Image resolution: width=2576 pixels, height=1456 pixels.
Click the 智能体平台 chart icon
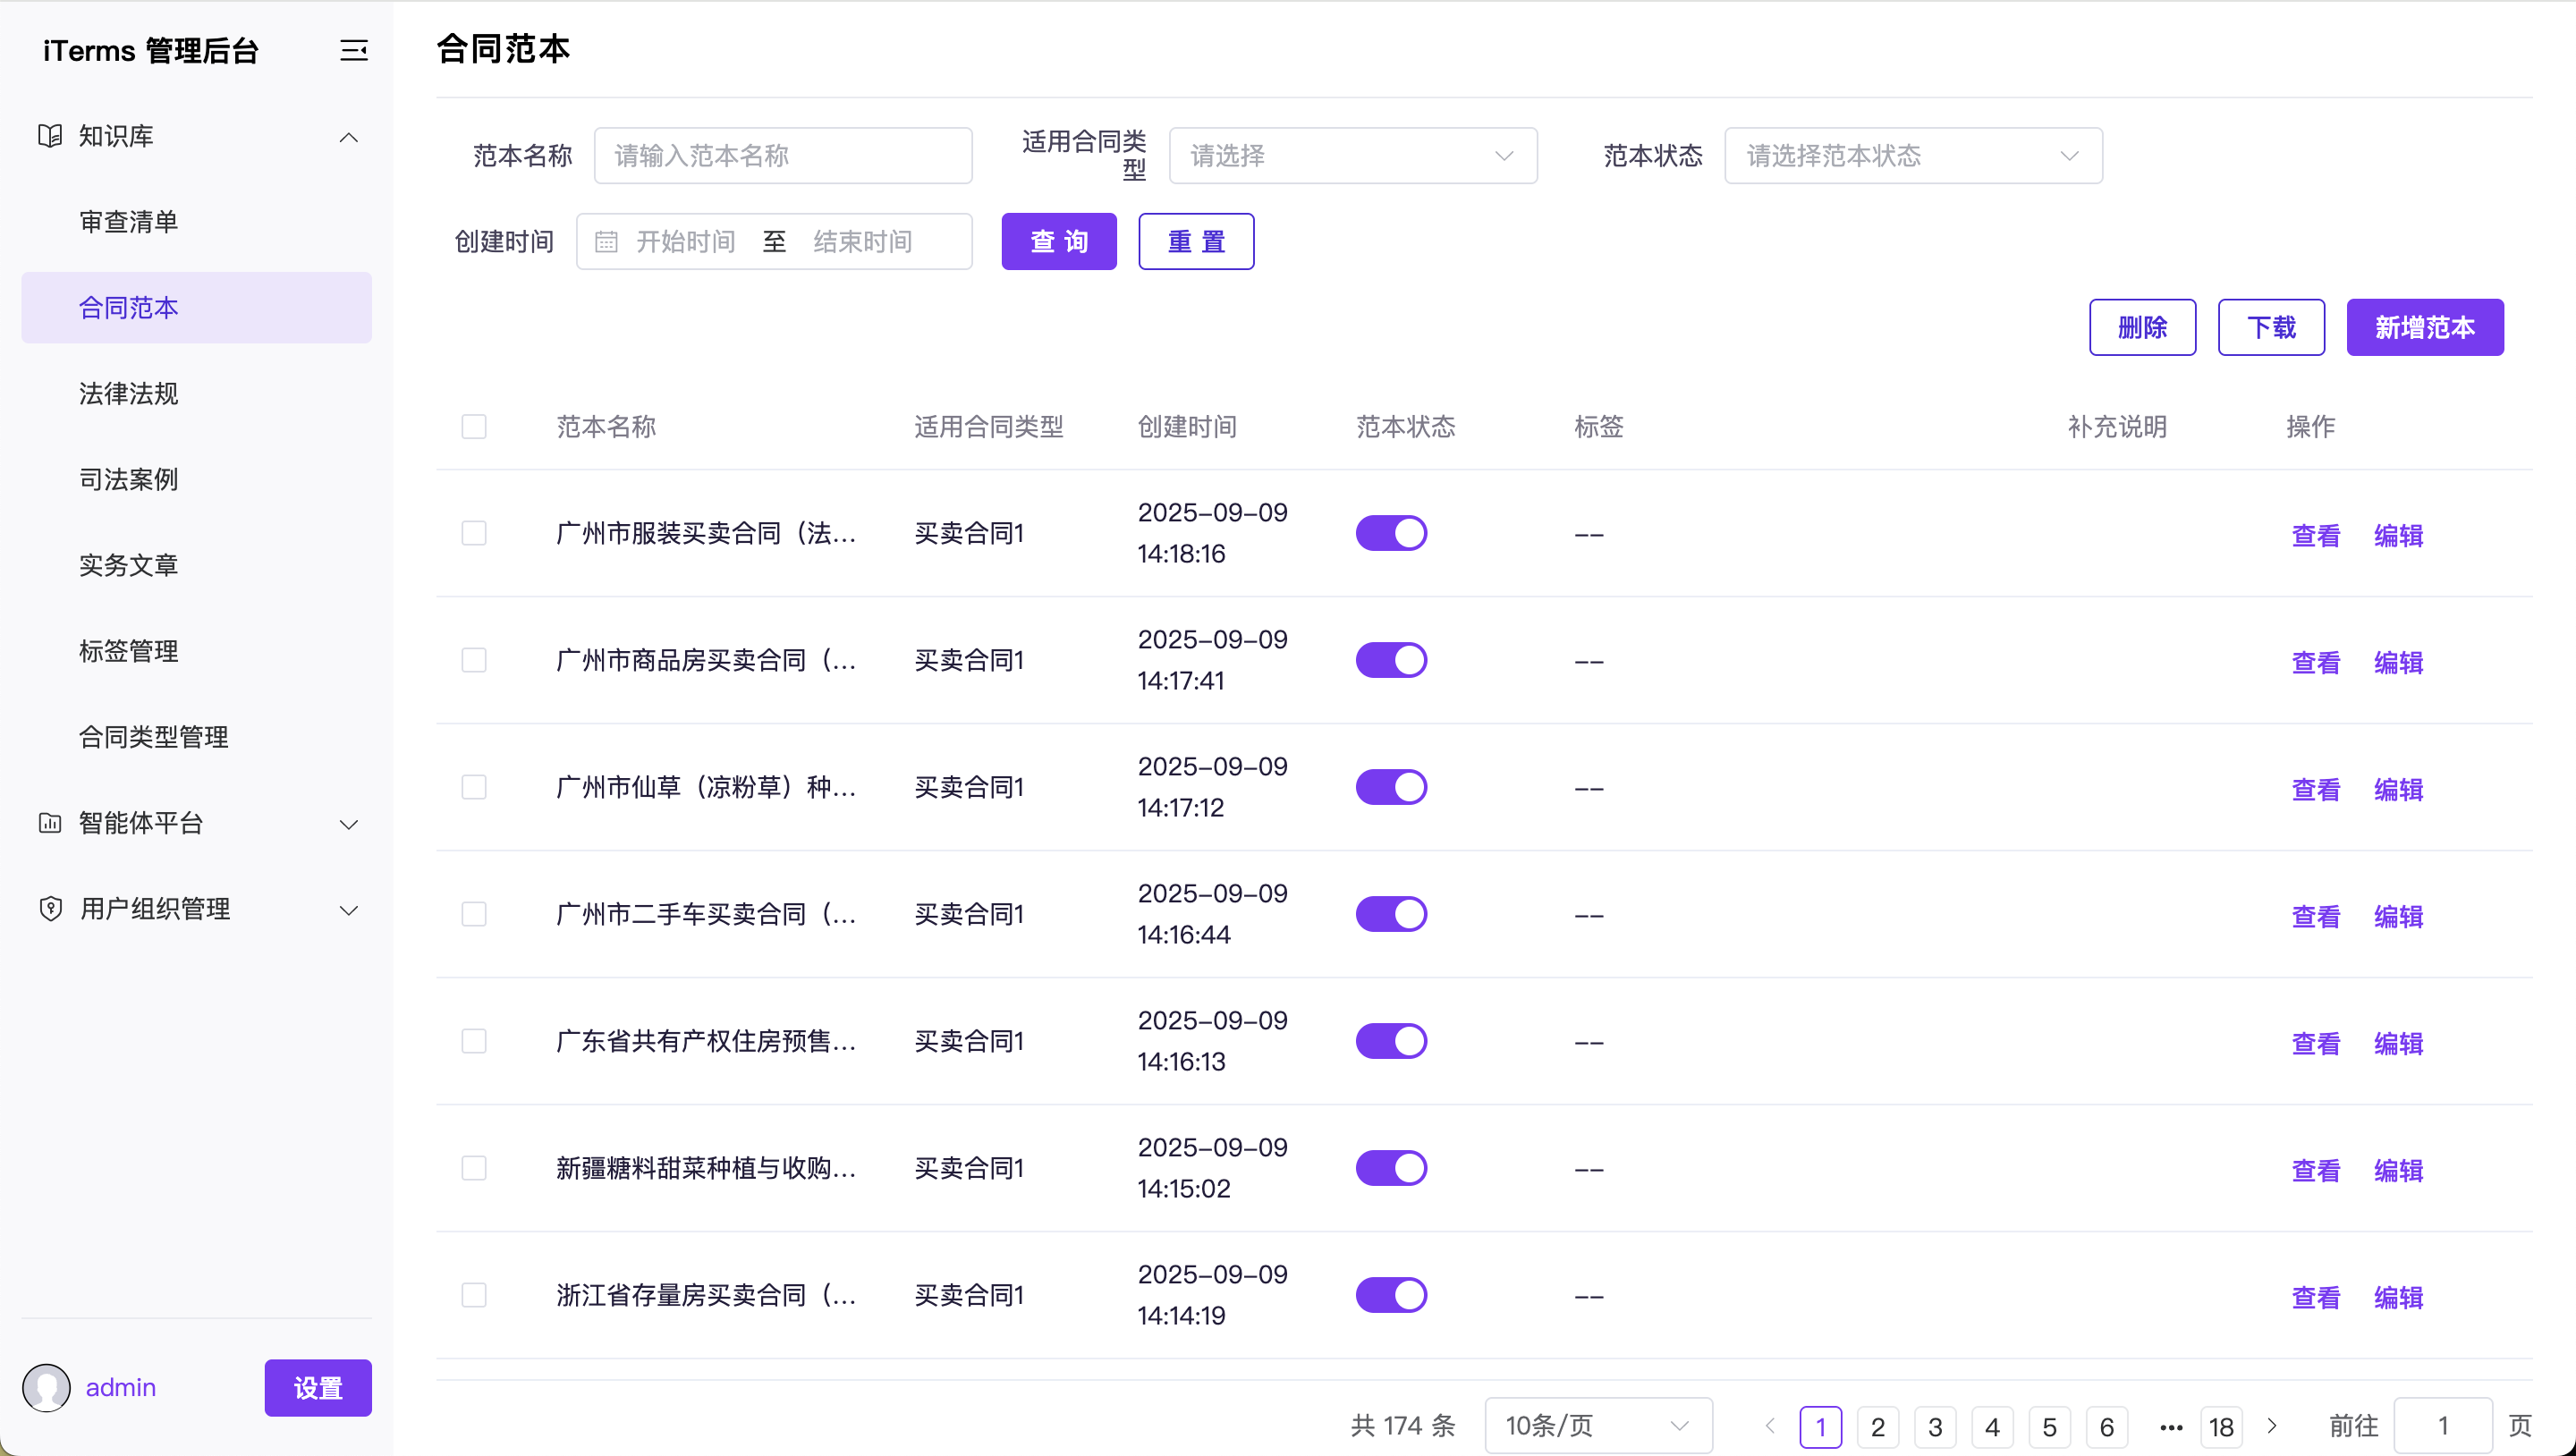point(50,823)
